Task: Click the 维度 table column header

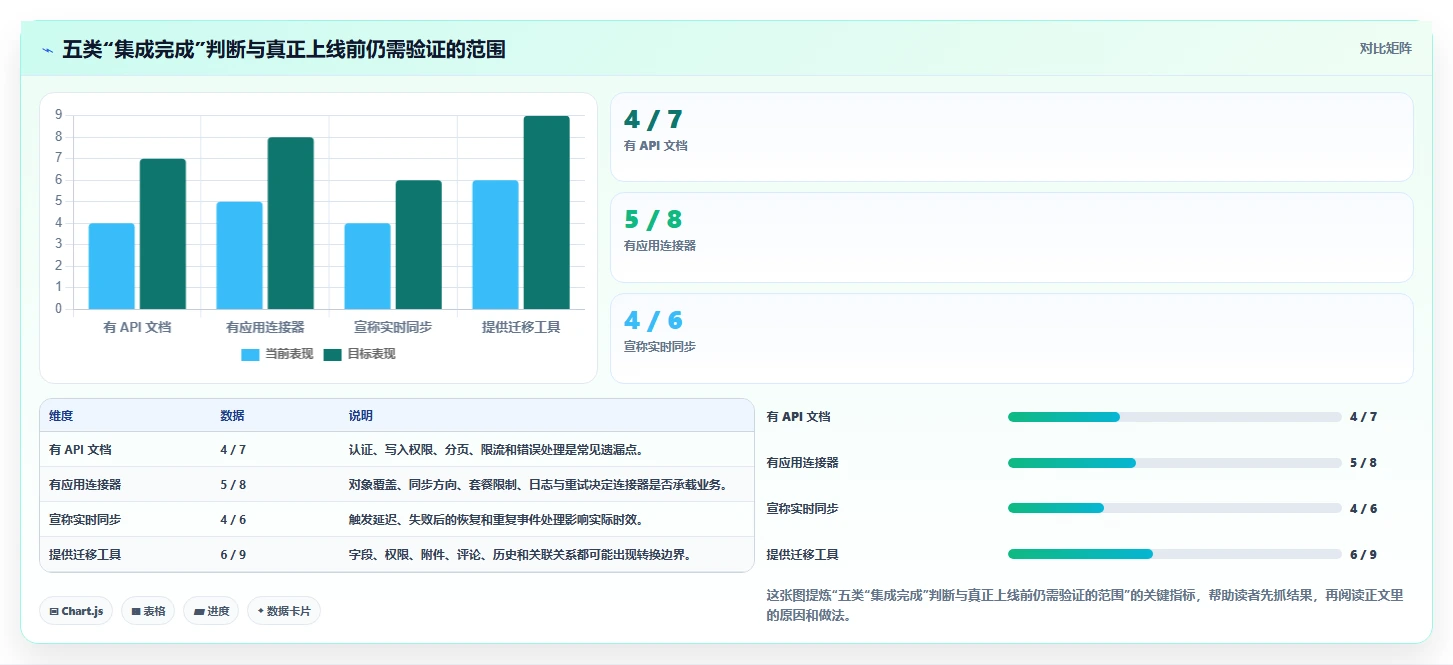Action: (61, 416)
